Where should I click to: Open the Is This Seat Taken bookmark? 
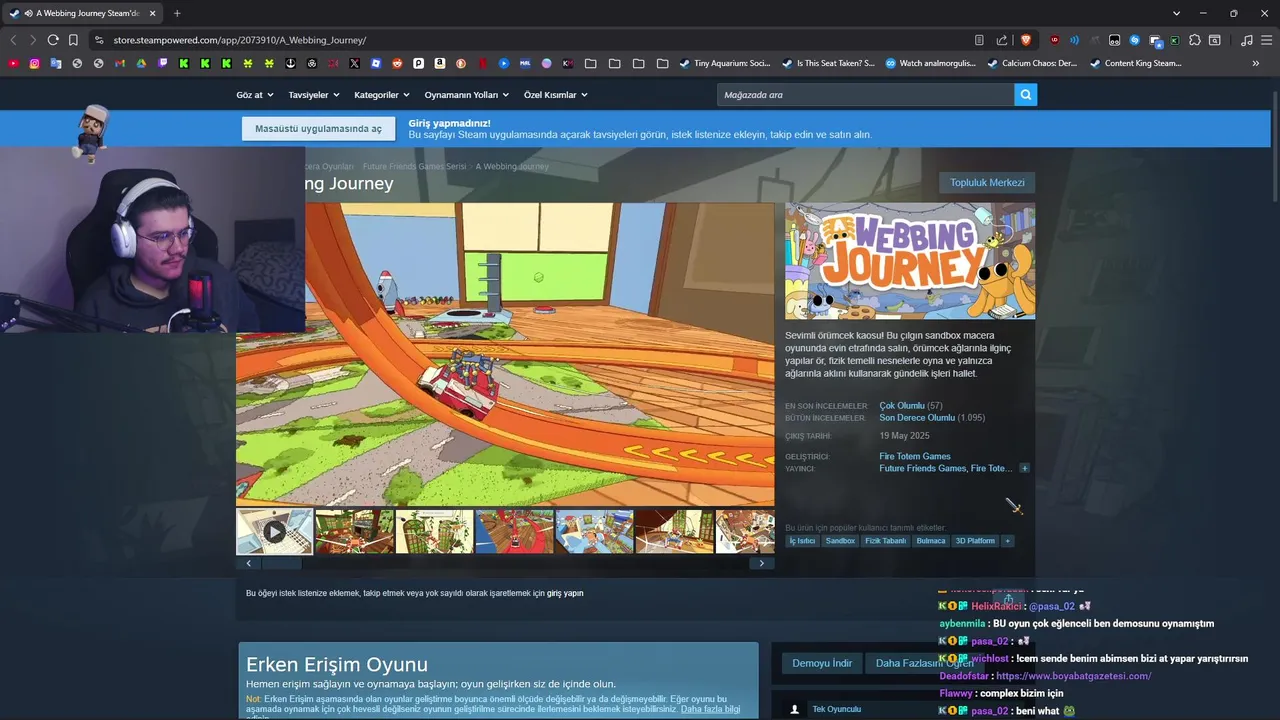coord(828,63)
